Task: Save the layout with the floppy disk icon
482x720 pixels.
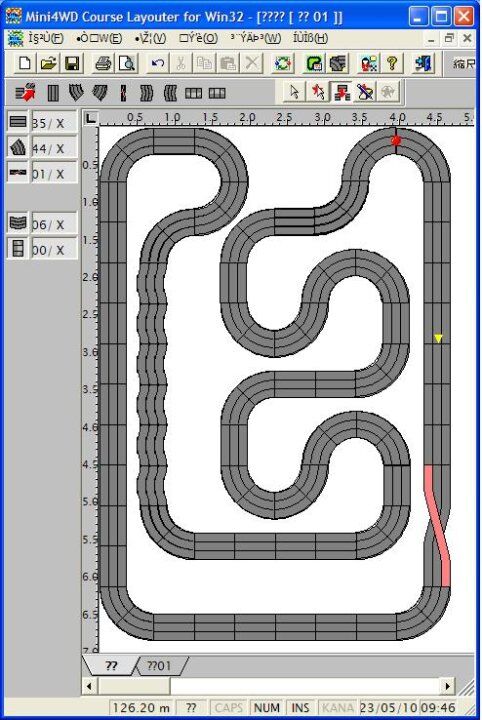Action: click(x=72, y=63)
